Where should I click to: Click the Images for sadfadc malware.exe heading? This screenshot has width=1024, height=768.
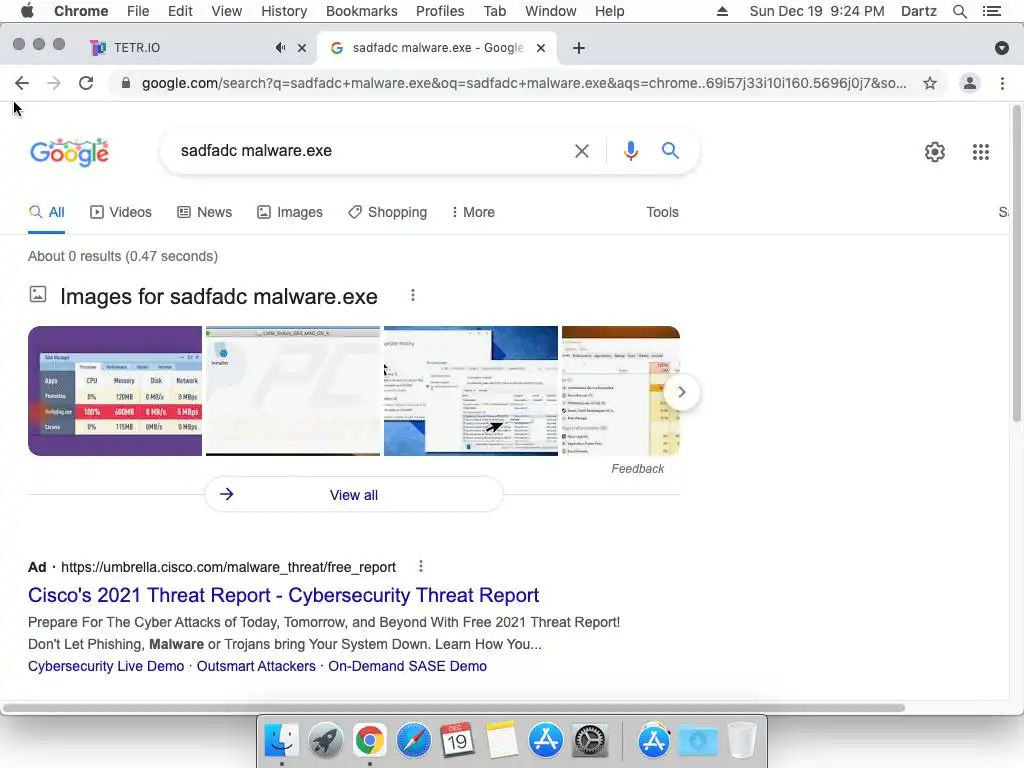219,296
